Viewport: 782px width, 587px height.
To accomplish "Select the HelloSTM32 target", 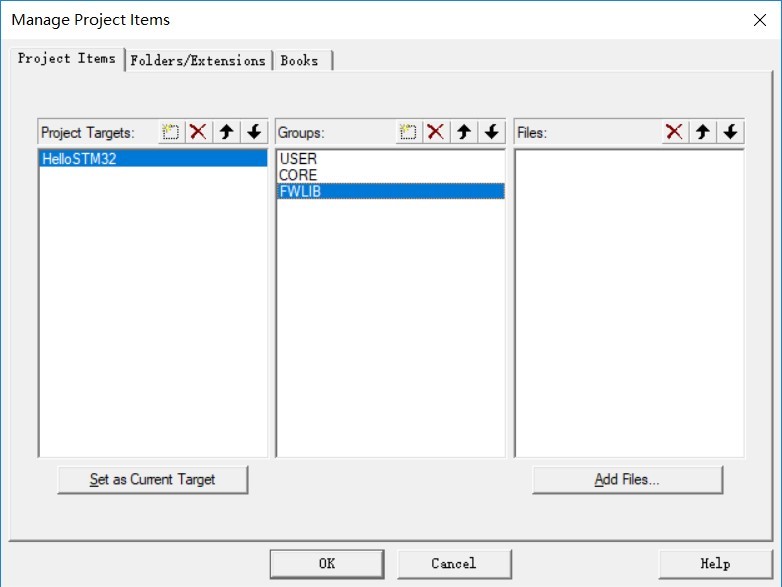I will [153, 159].
